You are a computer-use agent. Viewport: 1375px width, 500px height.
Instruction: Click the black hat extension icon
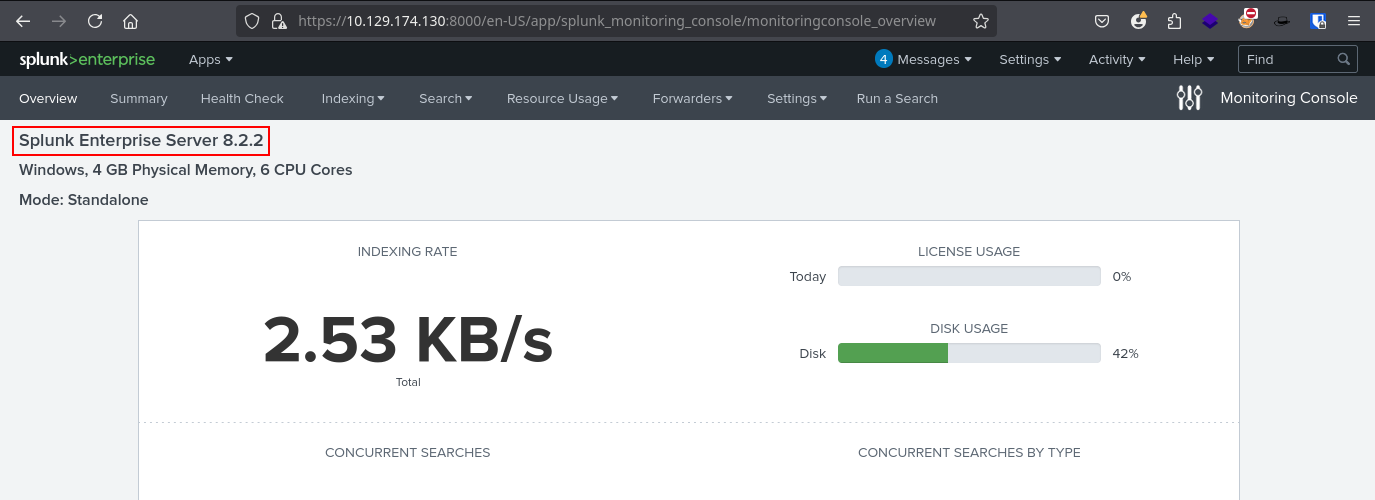pos(1282,20)
